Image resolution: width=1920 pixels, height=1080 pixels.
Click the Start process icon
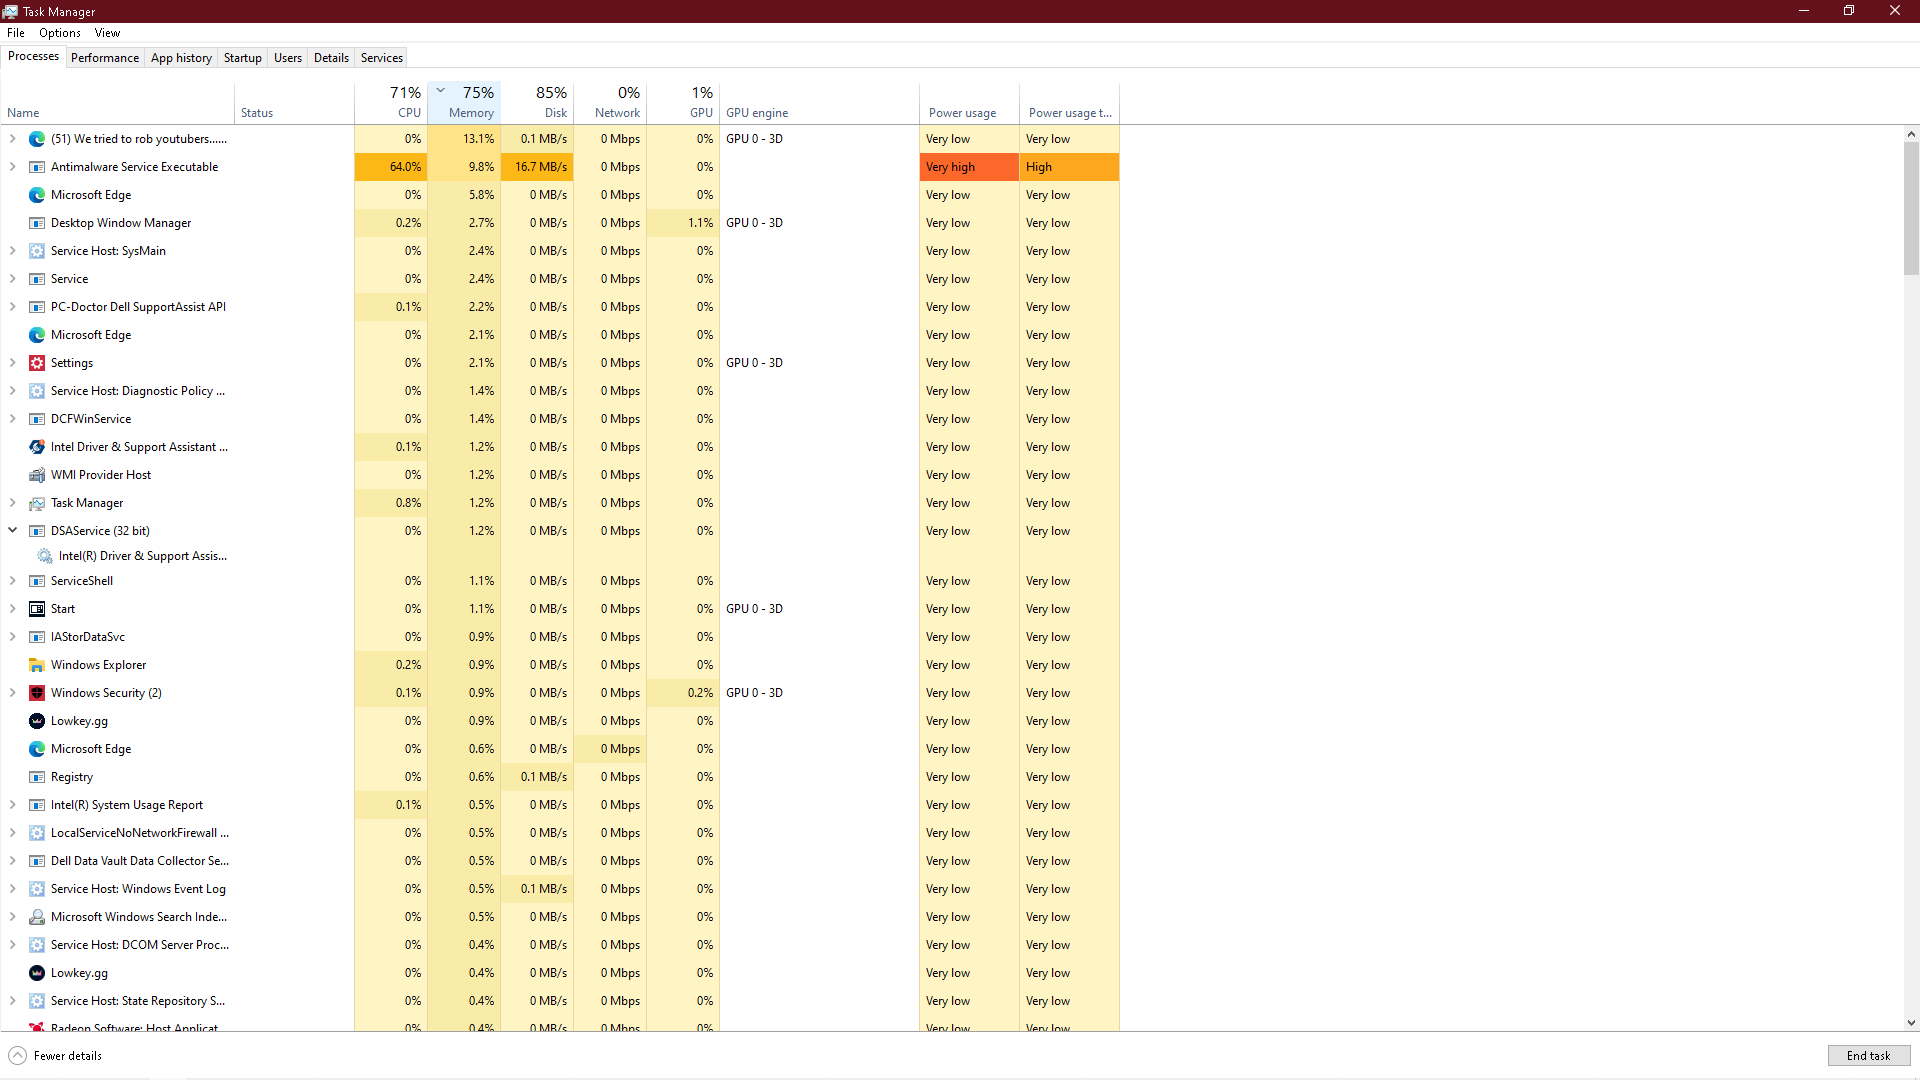click(37, 609)
